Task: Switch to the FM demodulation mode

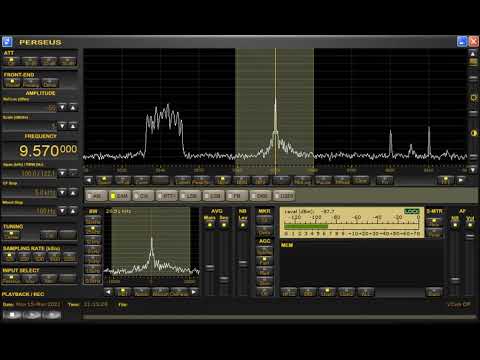Action: [237, 196]
